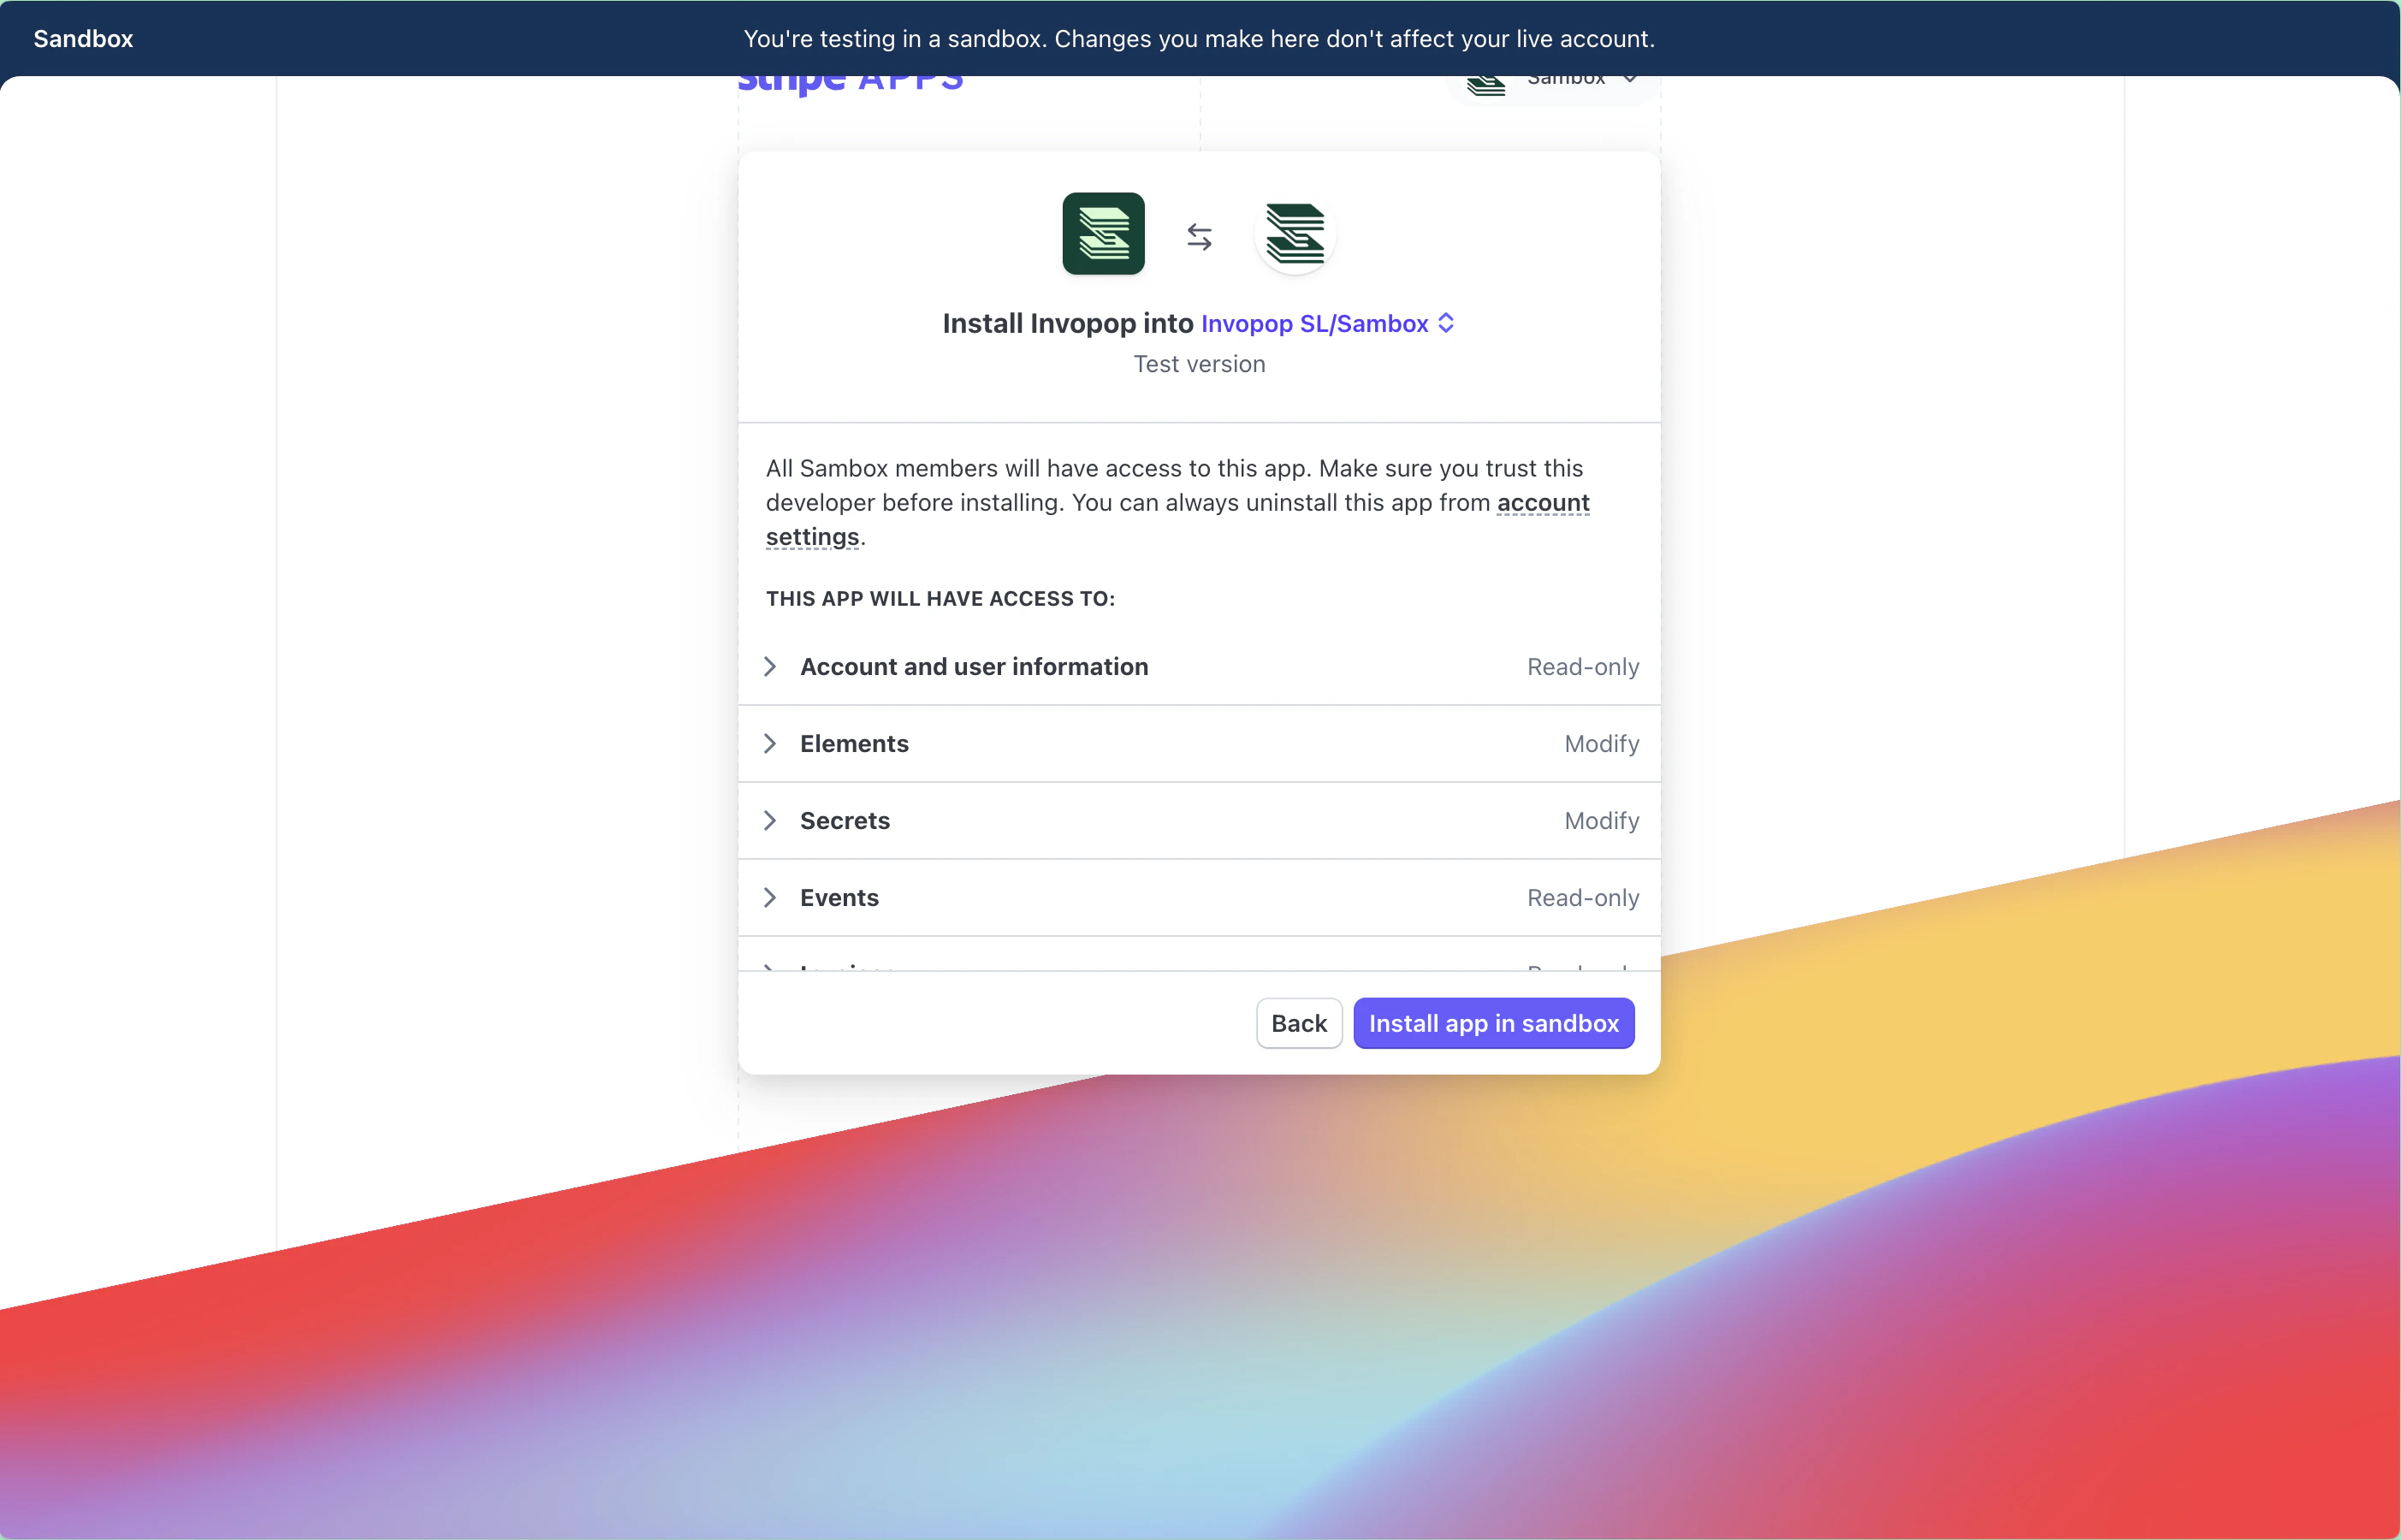Click the green Invopop app icon

click(x=1103, y=234)
